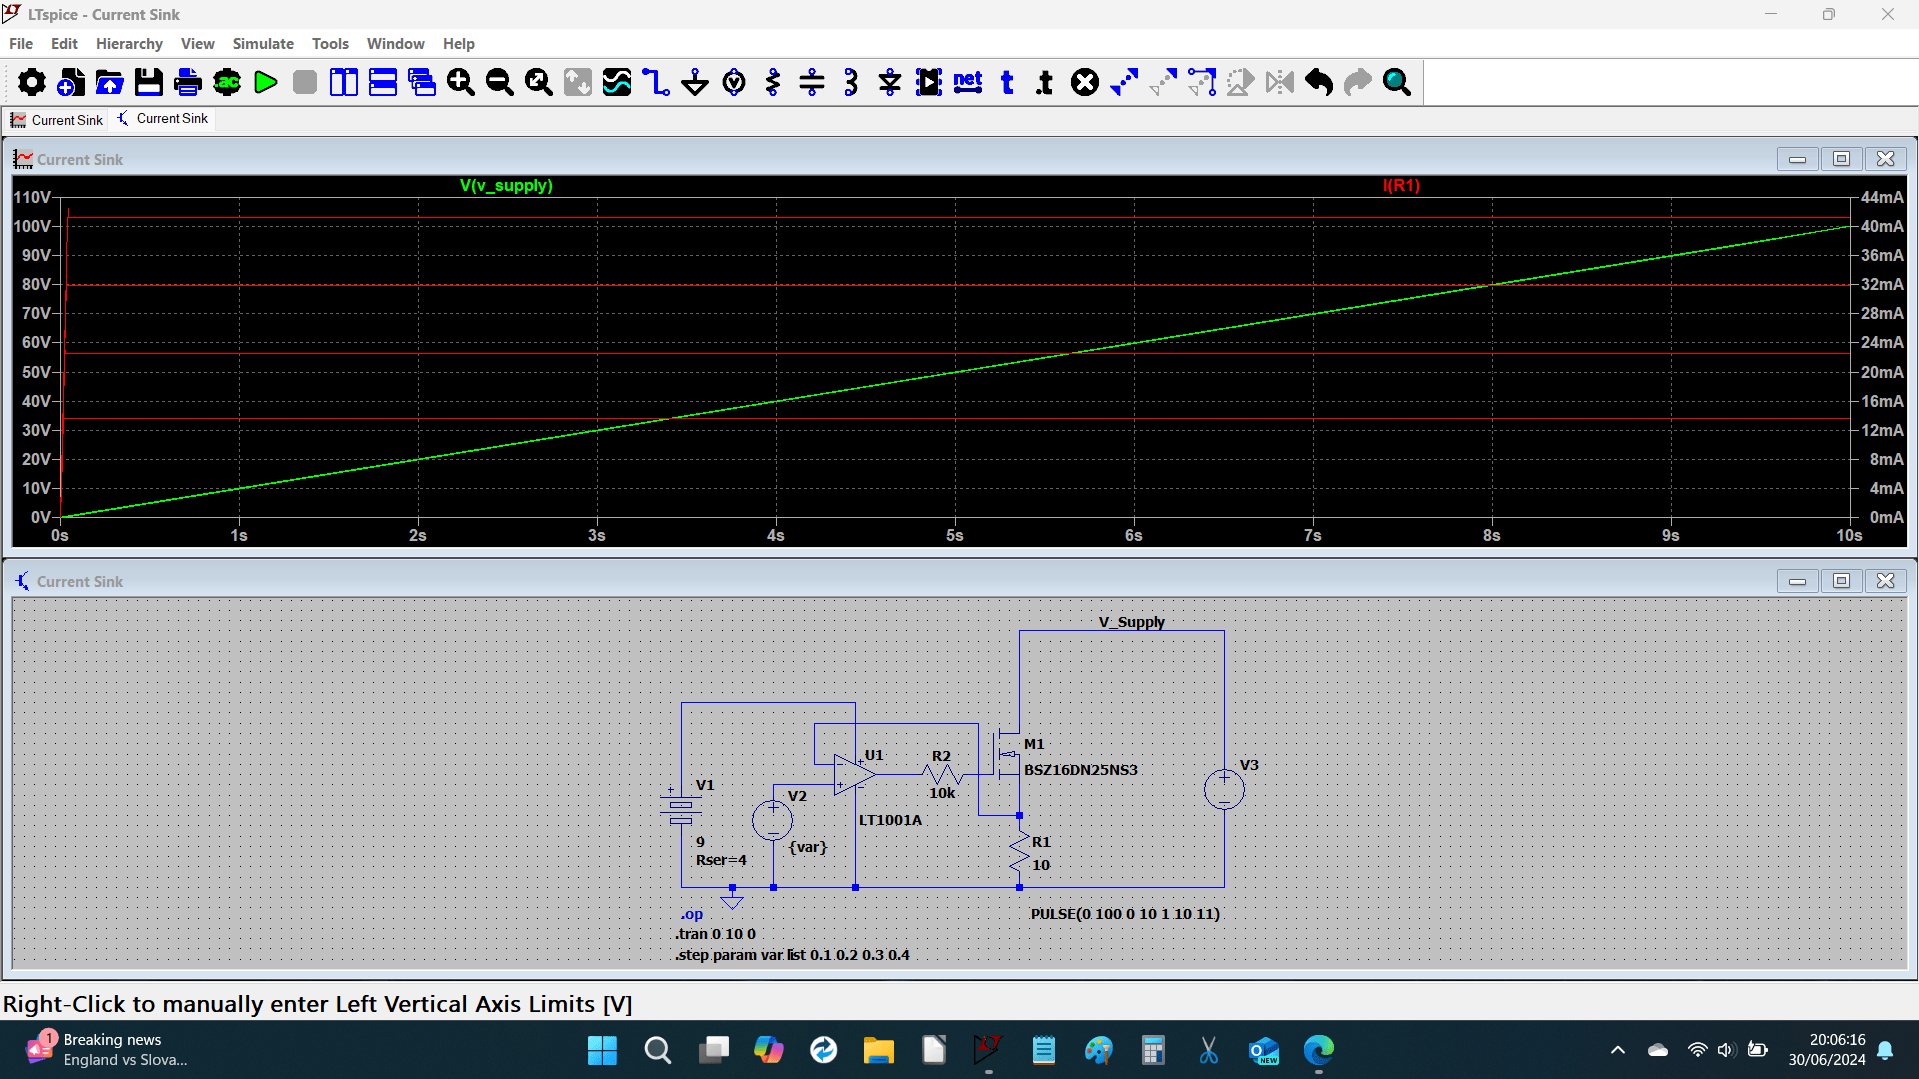
Task: Open the Window menu
Action: pyautogui.click(x=395, y=44)
